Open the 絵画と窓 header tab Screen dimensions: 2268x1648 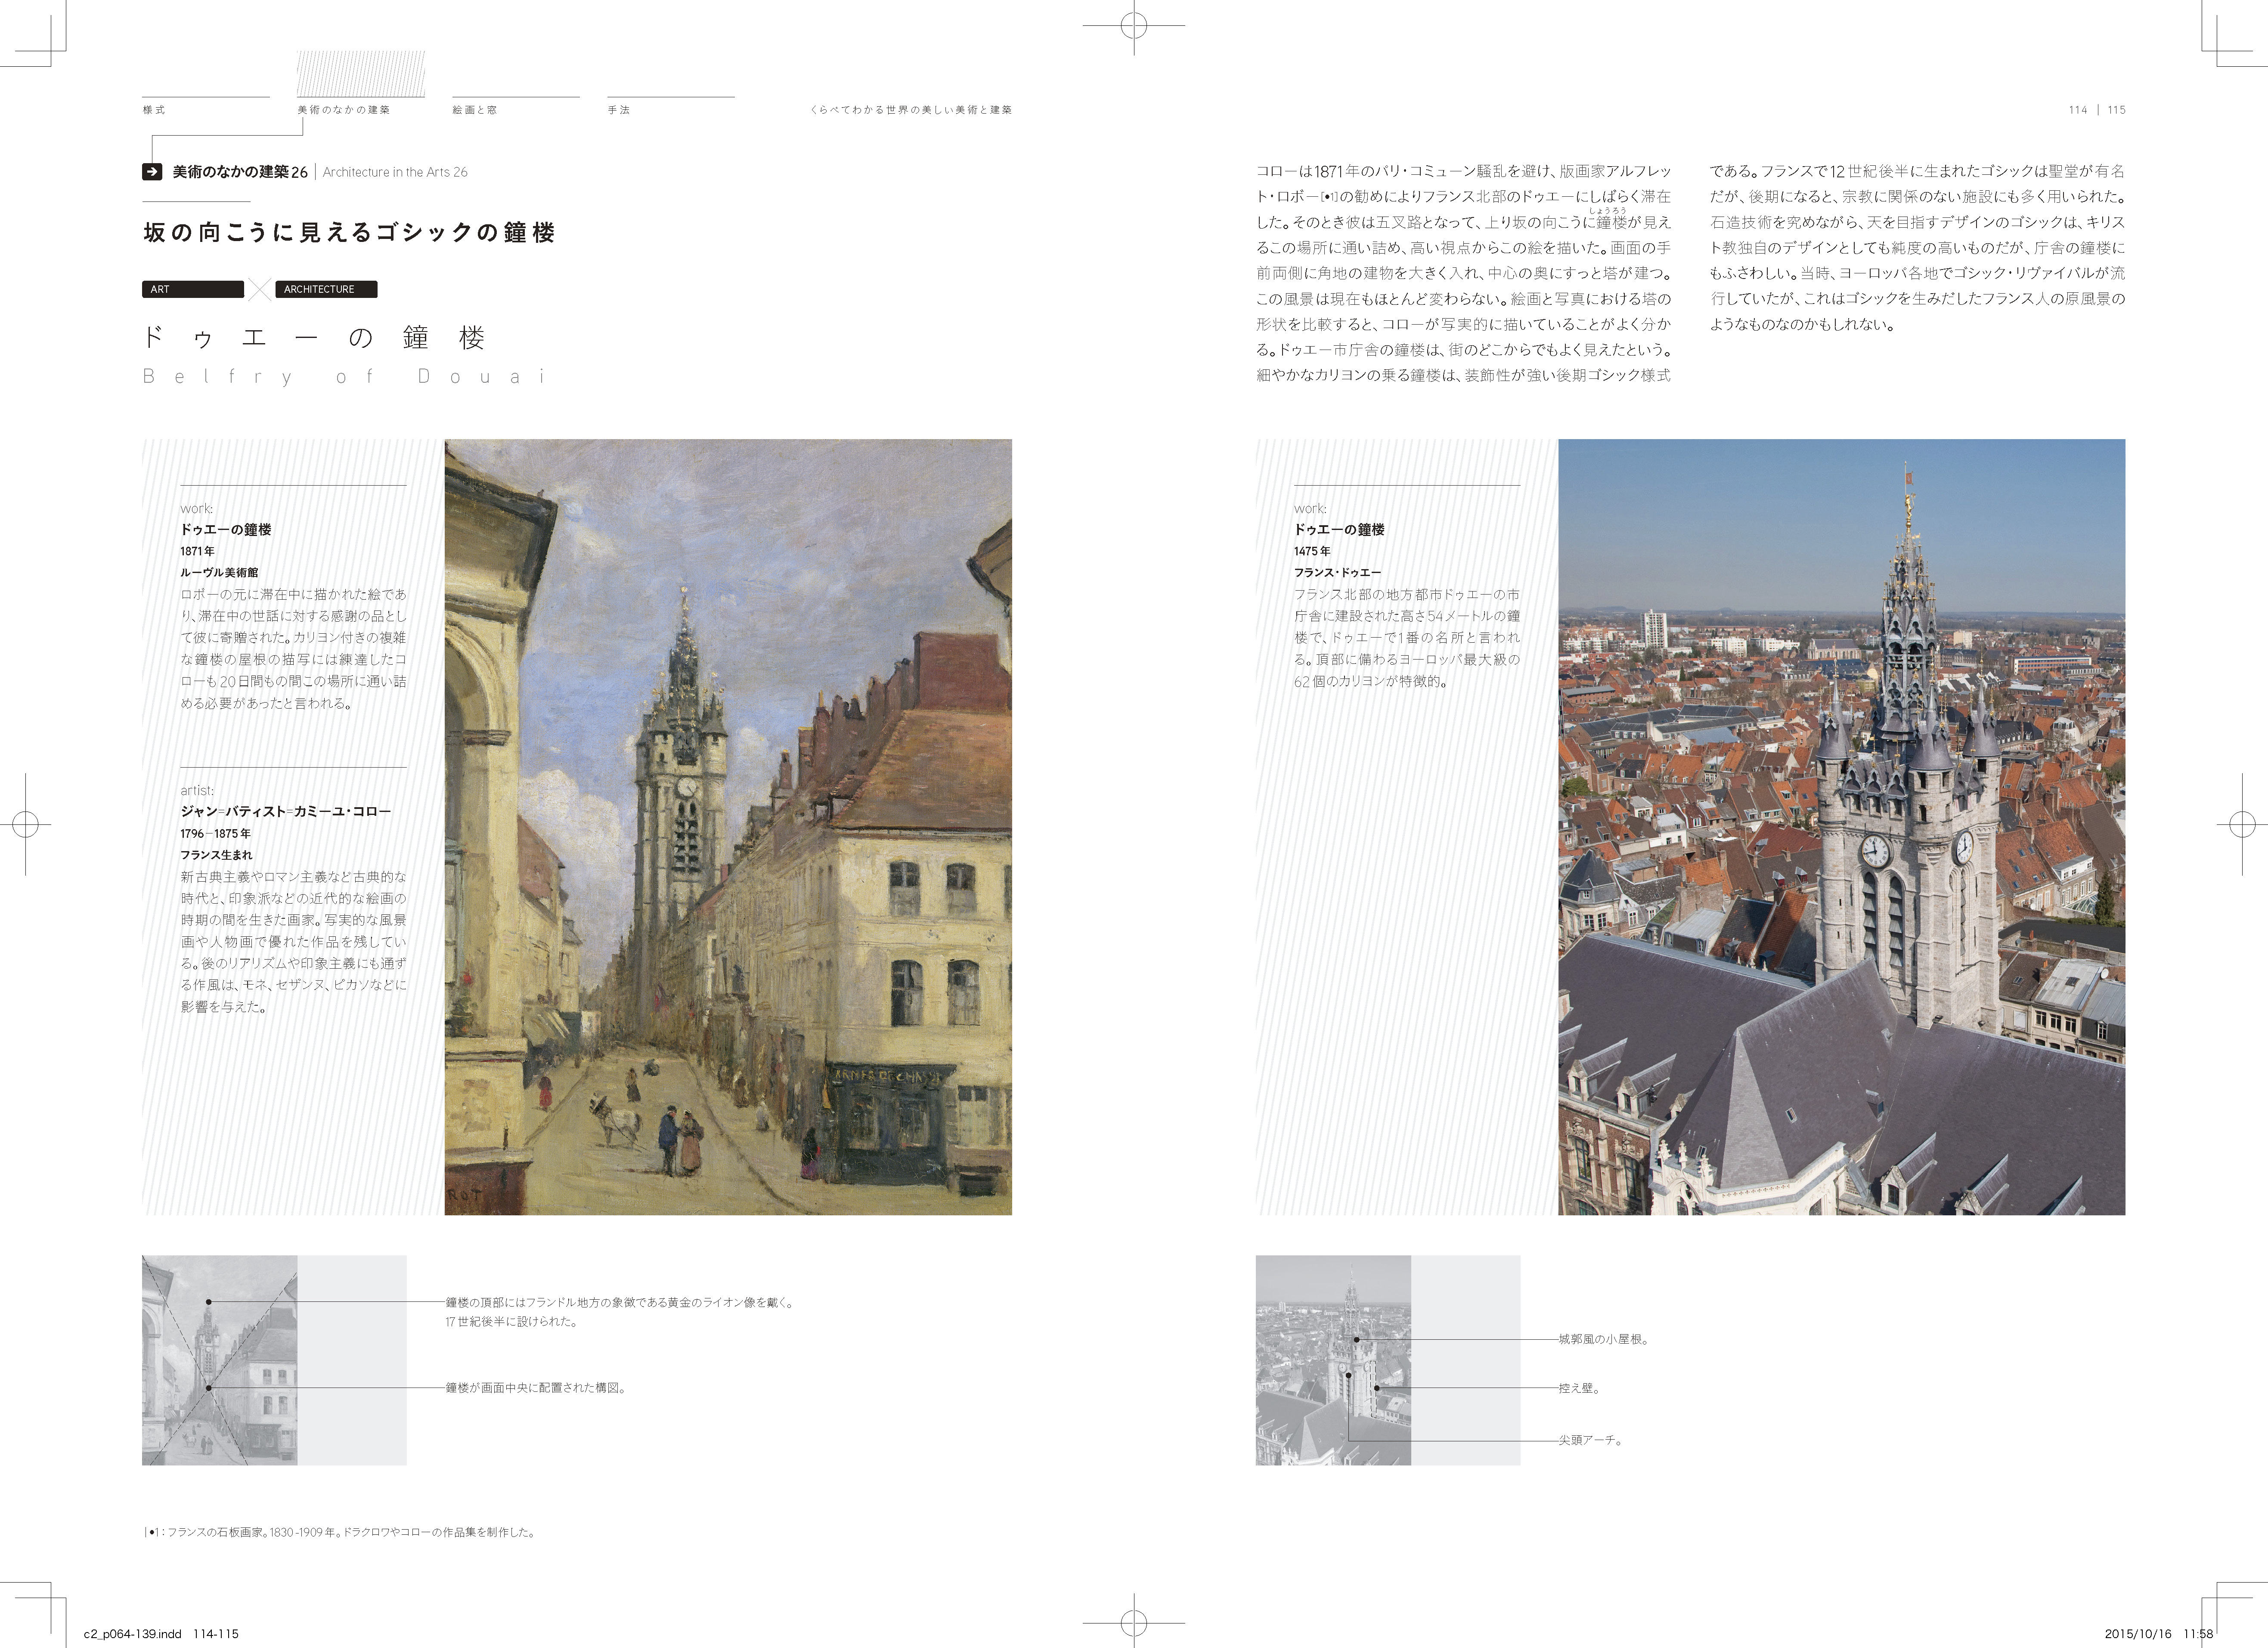(x=474, y=110)
